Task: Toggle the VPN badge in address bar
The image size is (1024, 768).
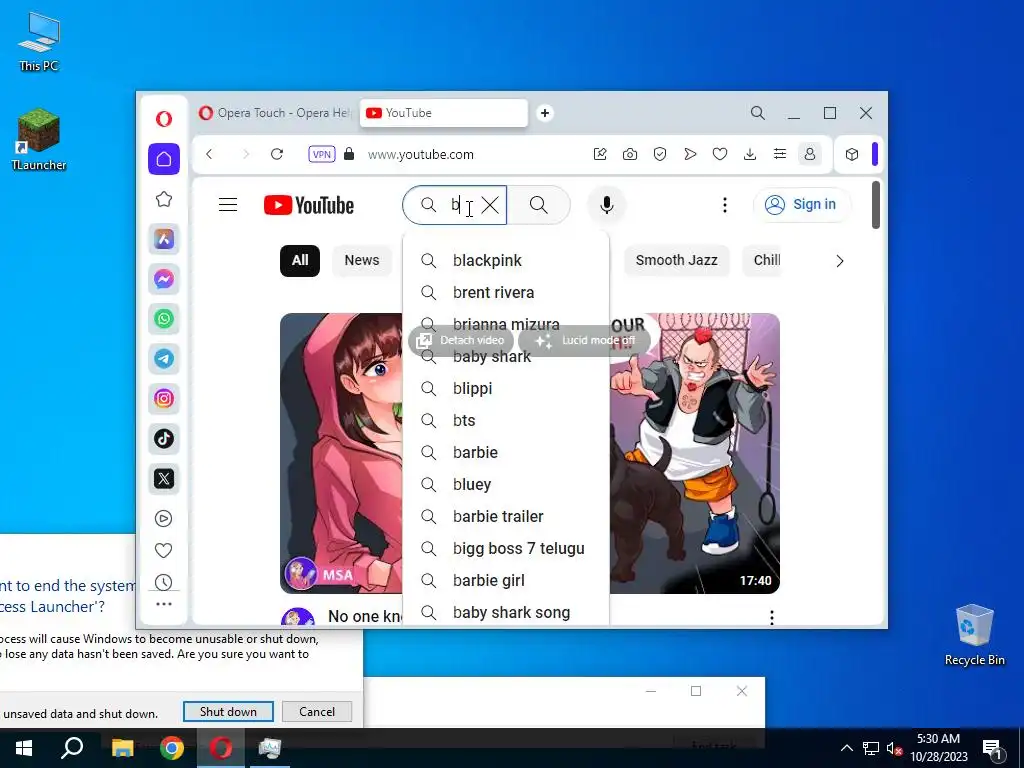Action: pyautogui.click(x=321, y=154)
